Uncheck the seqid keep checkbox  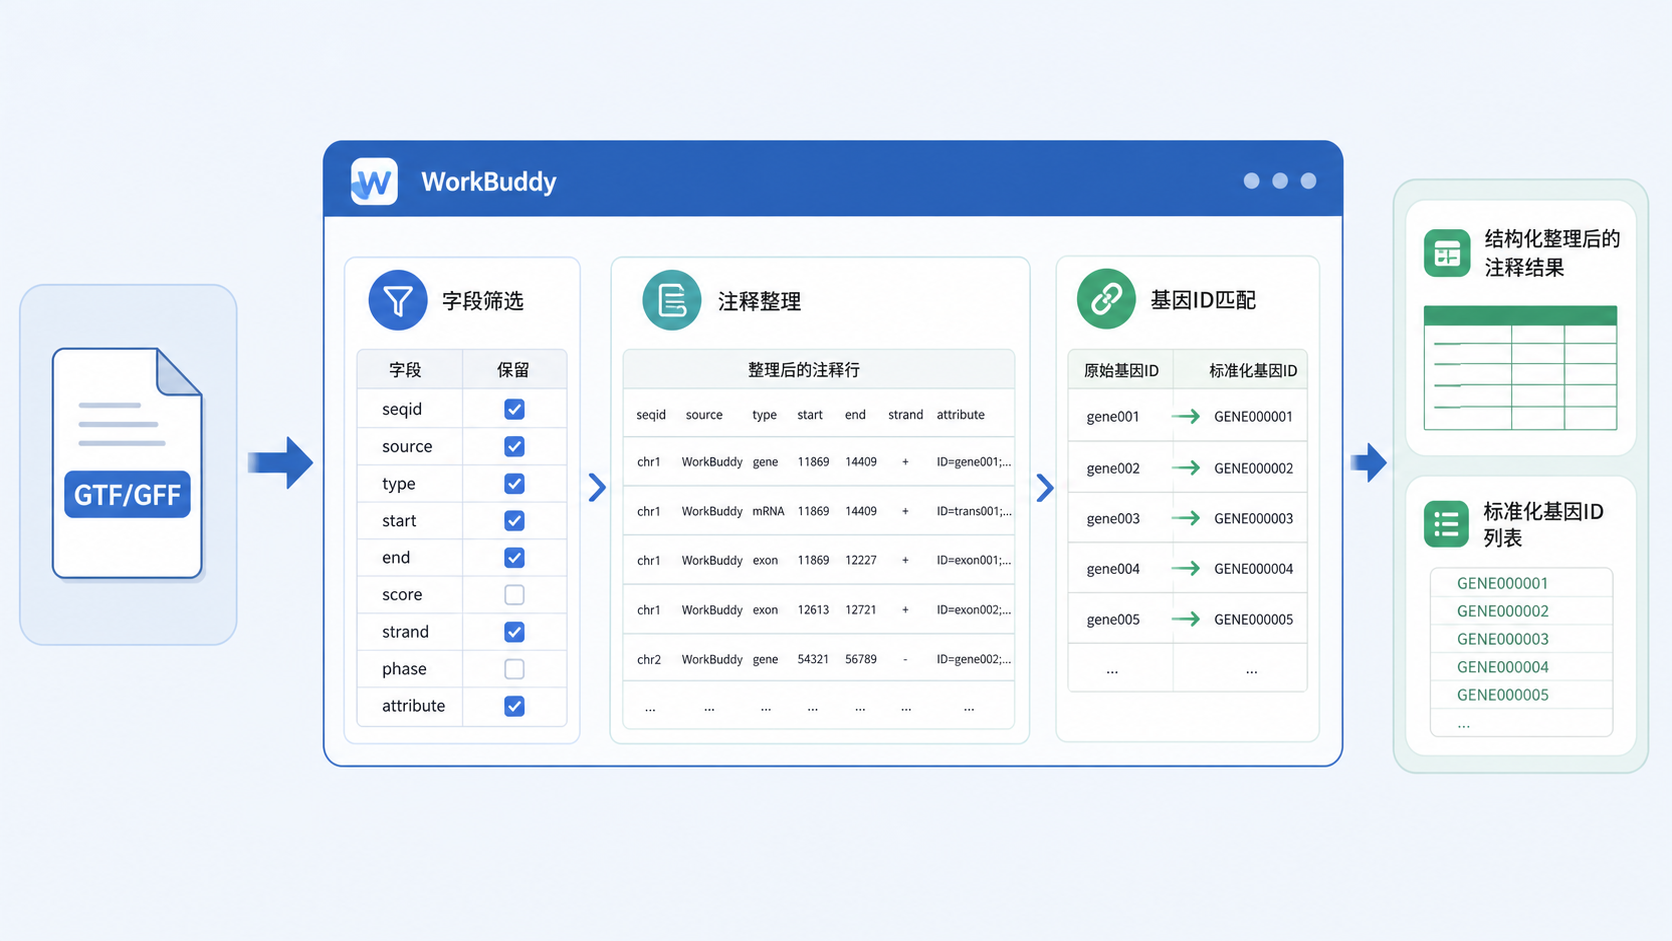(x=514, y=409)
